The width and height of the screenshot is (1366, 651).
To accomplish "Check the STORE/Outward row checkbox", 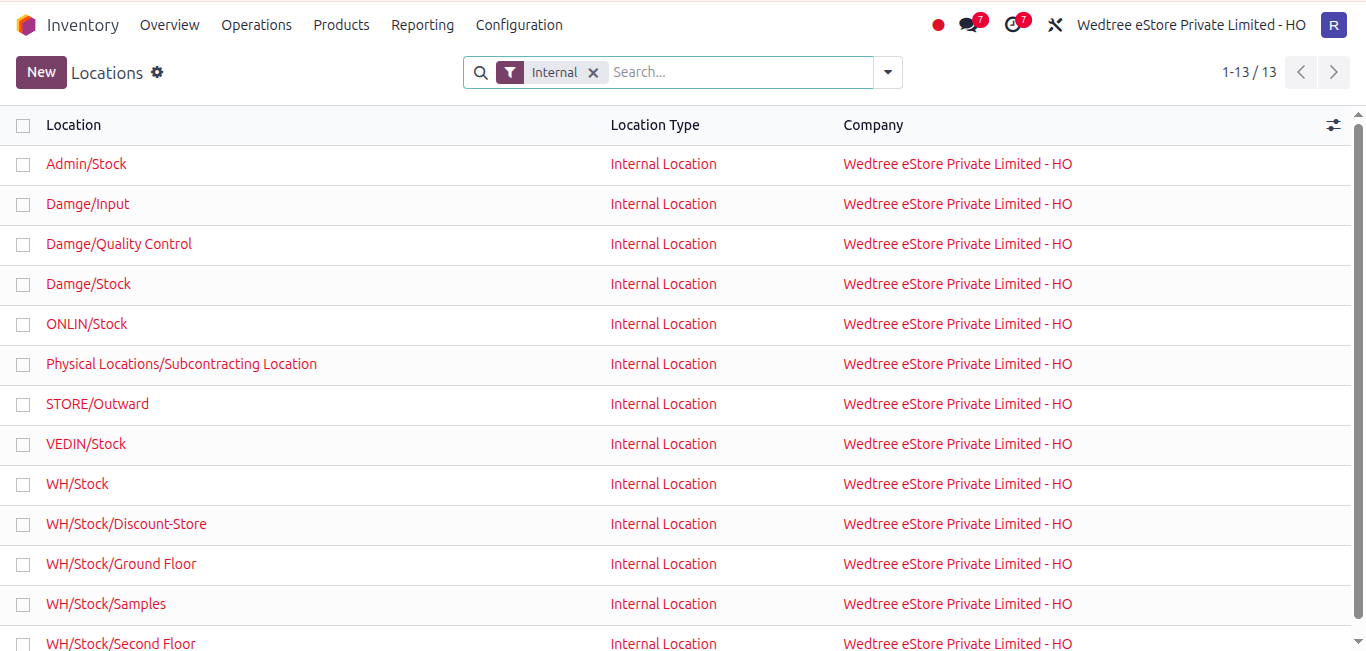I will (23, 405).
